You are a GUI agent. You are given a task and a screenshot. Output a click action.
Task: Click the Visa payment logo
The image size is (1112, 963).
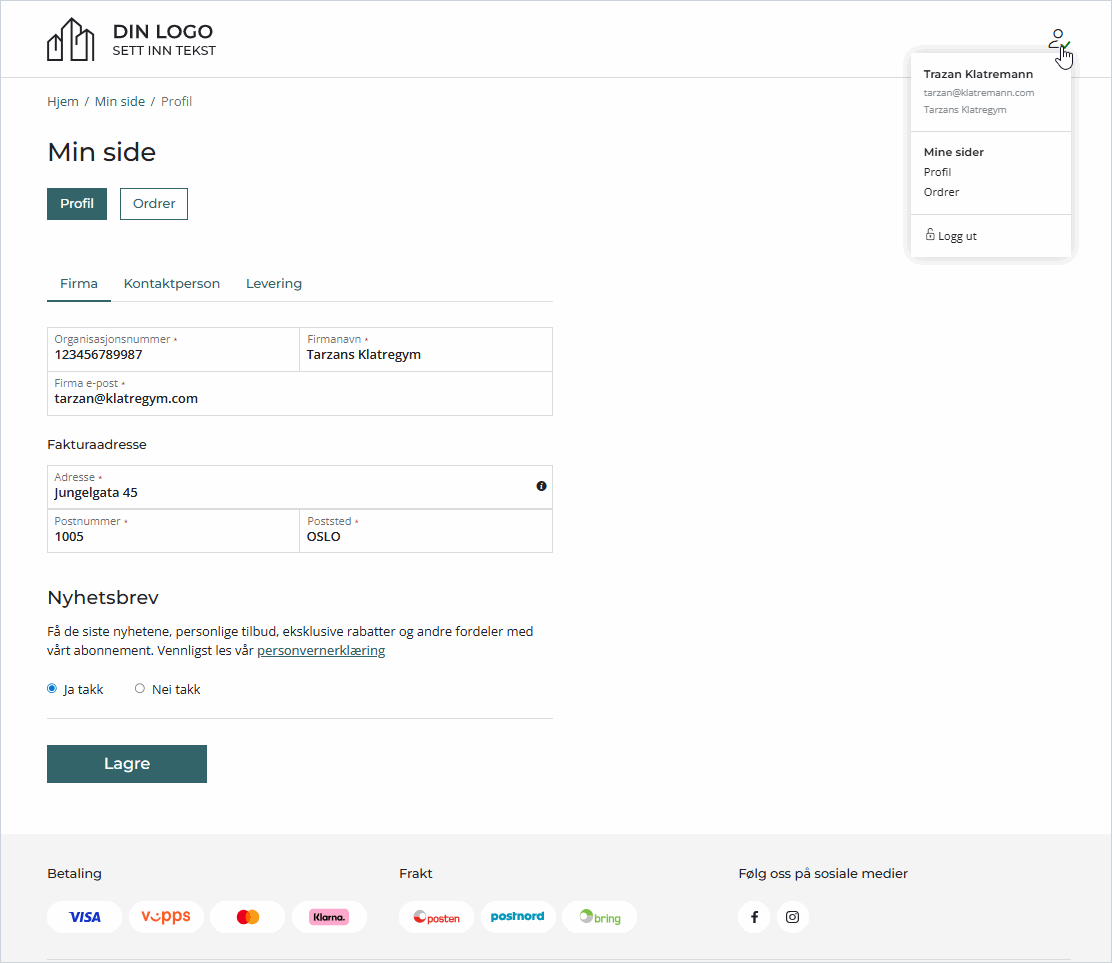(85, 917)
